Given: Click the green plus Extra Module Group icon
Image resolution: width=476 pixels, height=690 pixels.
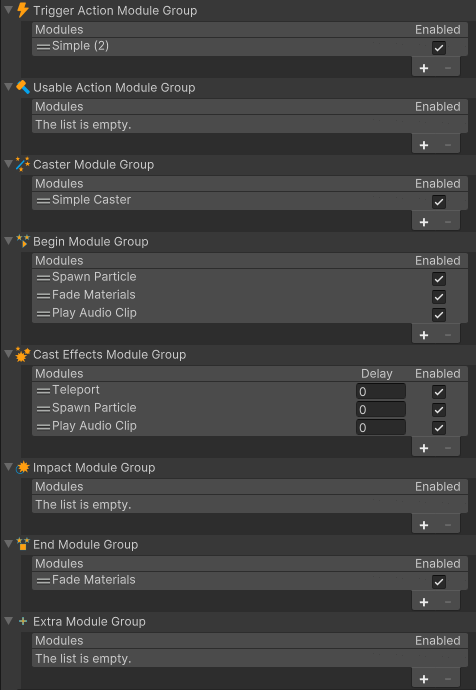Looking at the screenshot, I should click(23, 621).
